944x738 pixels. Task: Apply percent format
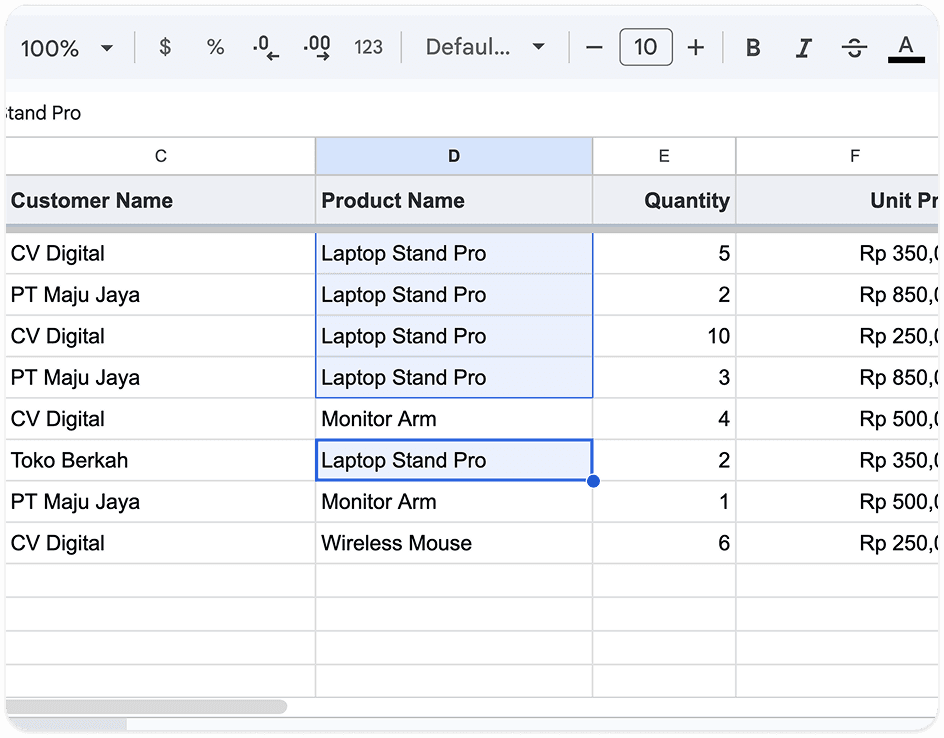coord(216,47)
